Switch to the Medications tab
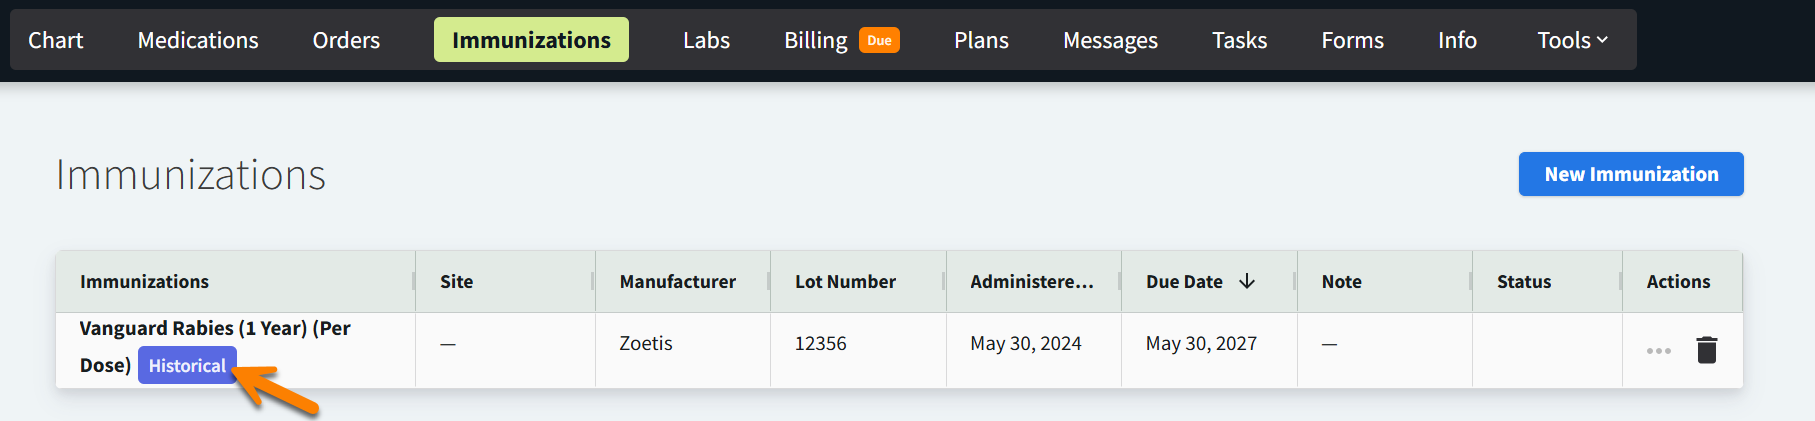The height and width of the screenshot is (421, 1815). [x=198, y=40]
